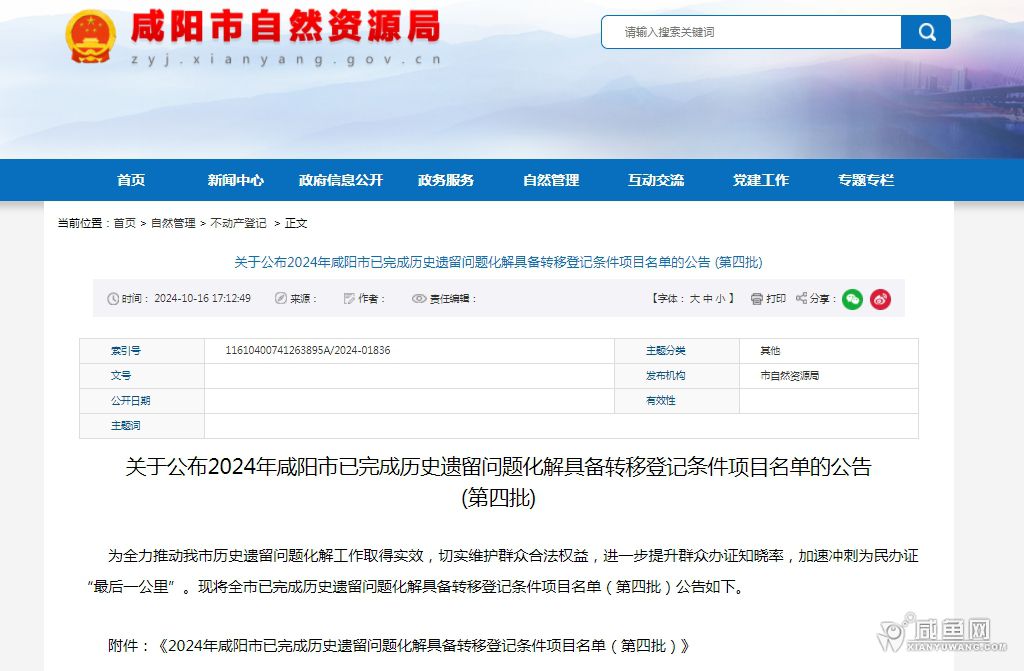Click the timestamp 2024-10-16 17:12:49
The width and height of the screenshot is (1024, 671).
202,299
